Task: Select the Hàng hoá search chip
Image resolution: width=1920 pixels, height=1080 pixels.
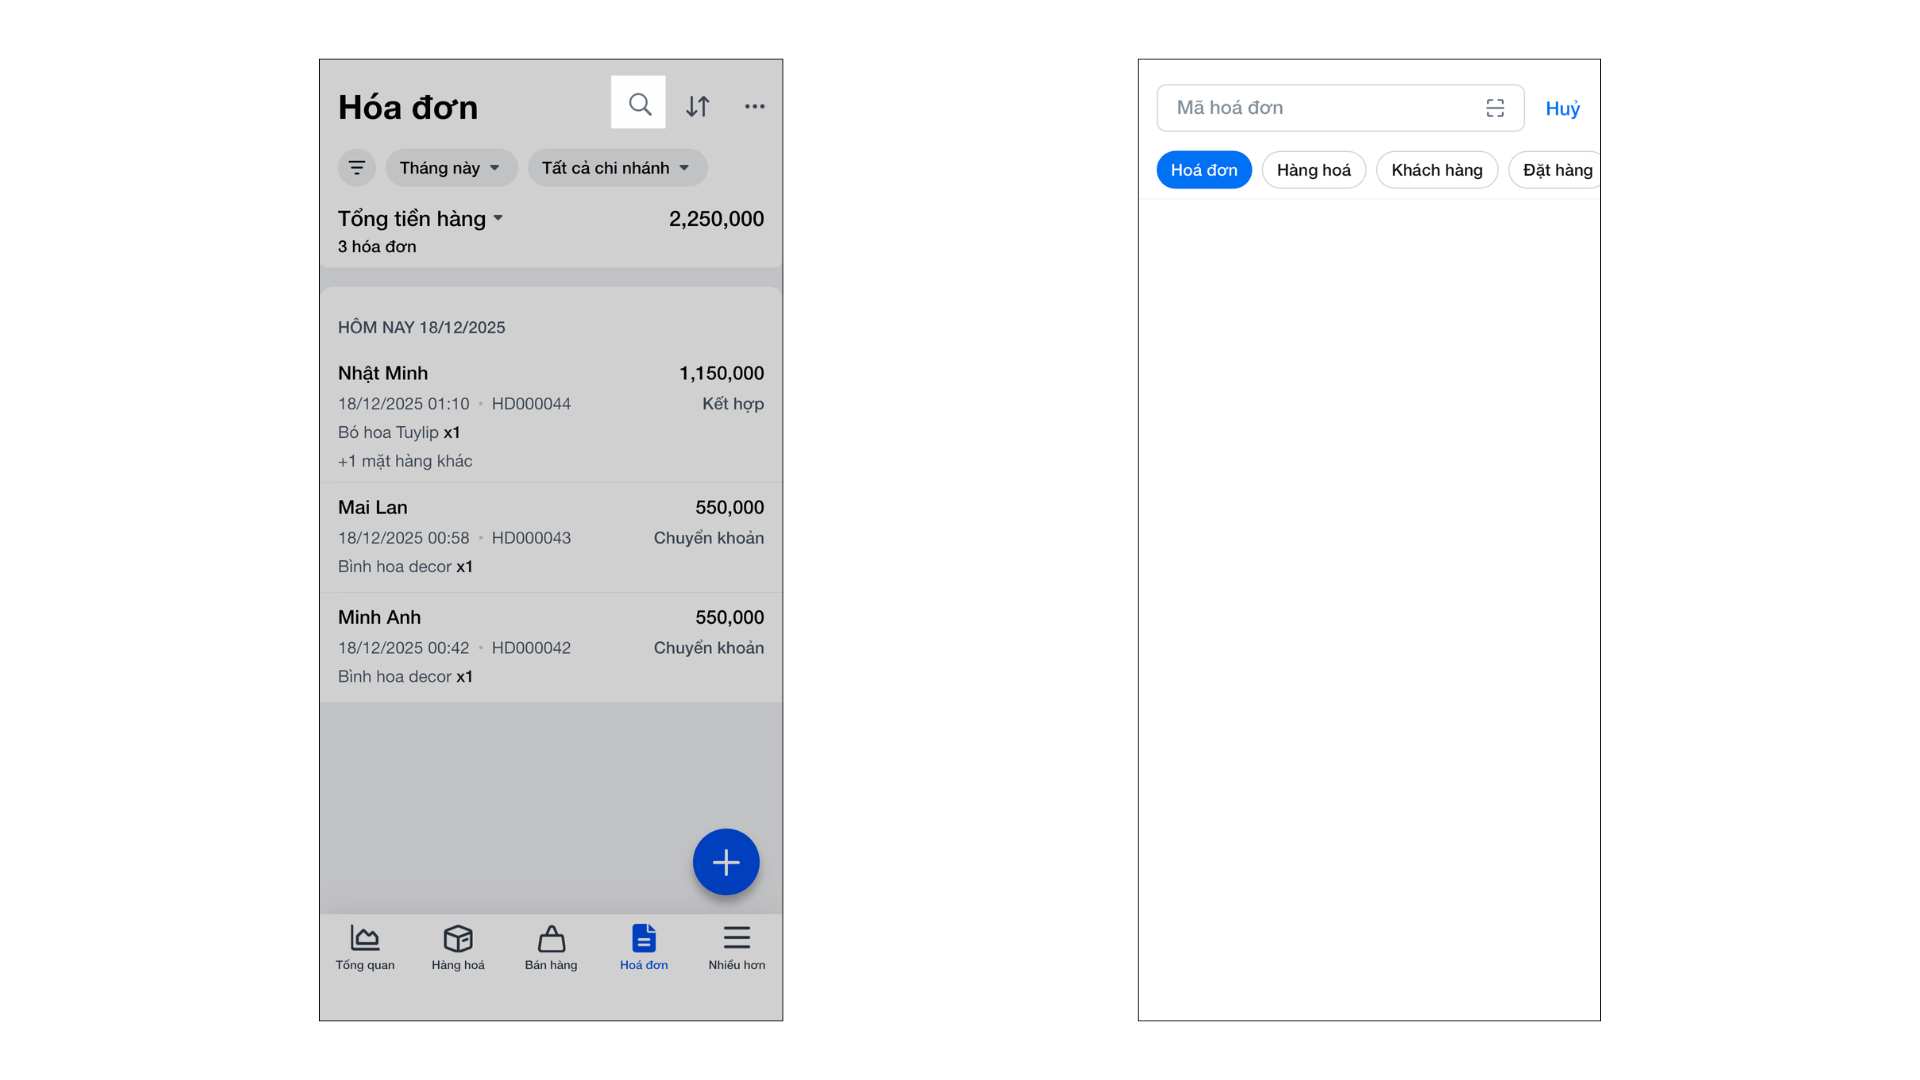Action: point(1313,170)
